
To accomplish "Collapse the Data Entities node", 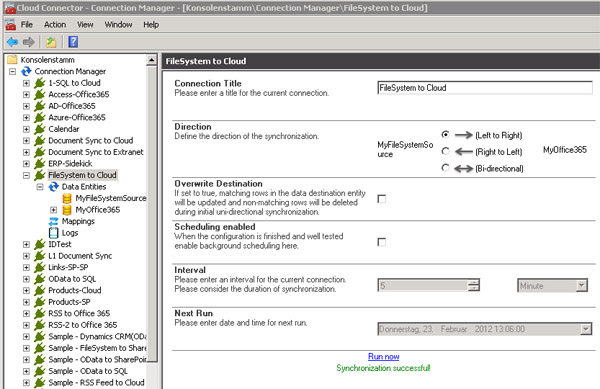I will pyautogui.click(x=40, y=187).
